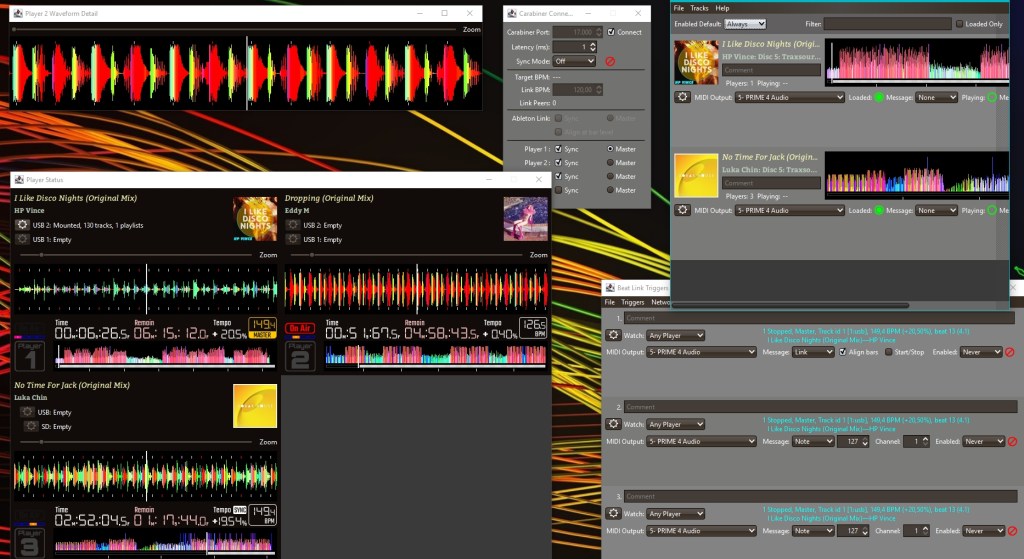Open gear menu of trigger 1
This screenshot has width=1024, height=559.
pyautogui.click(x=613, y=335)
